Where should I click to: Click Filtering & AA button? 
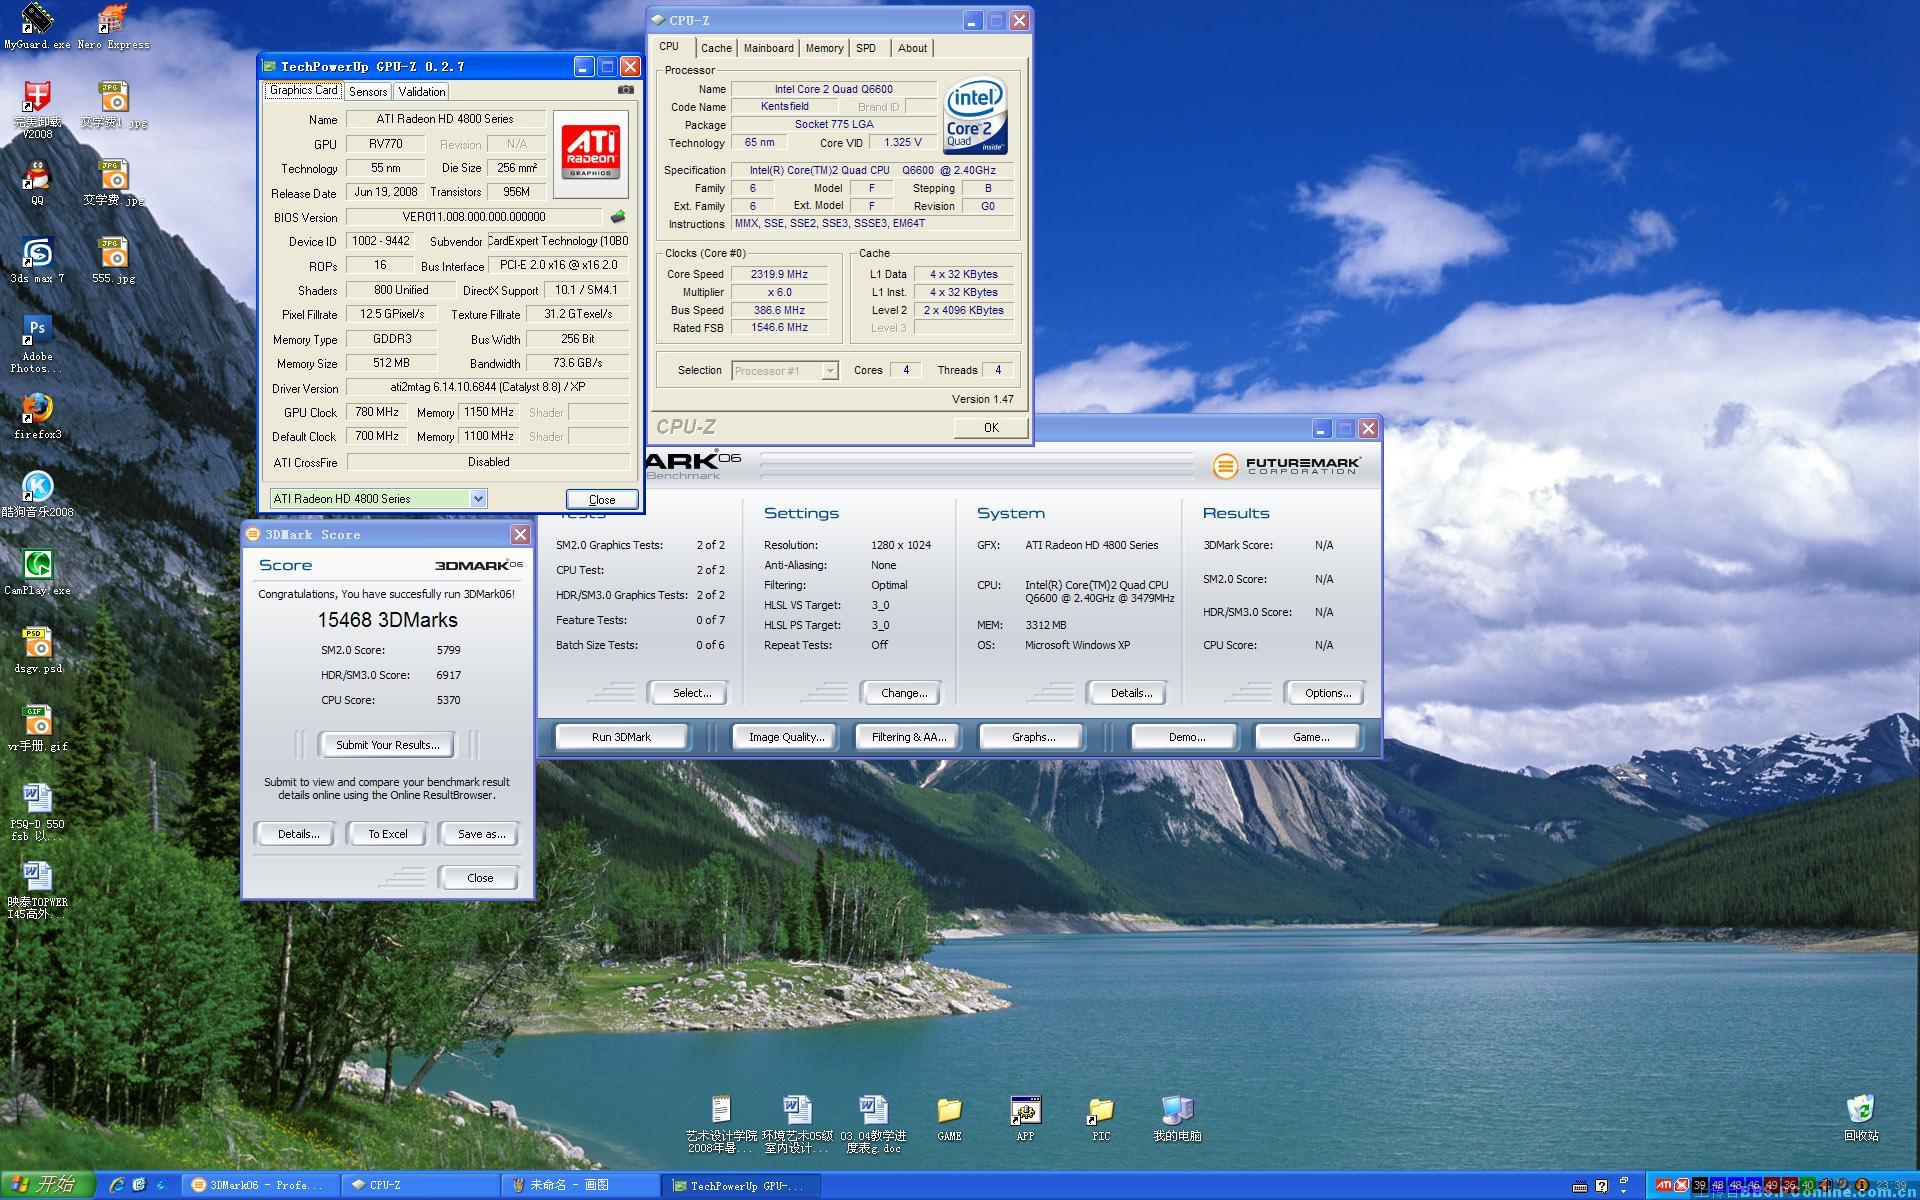(908, 737)
